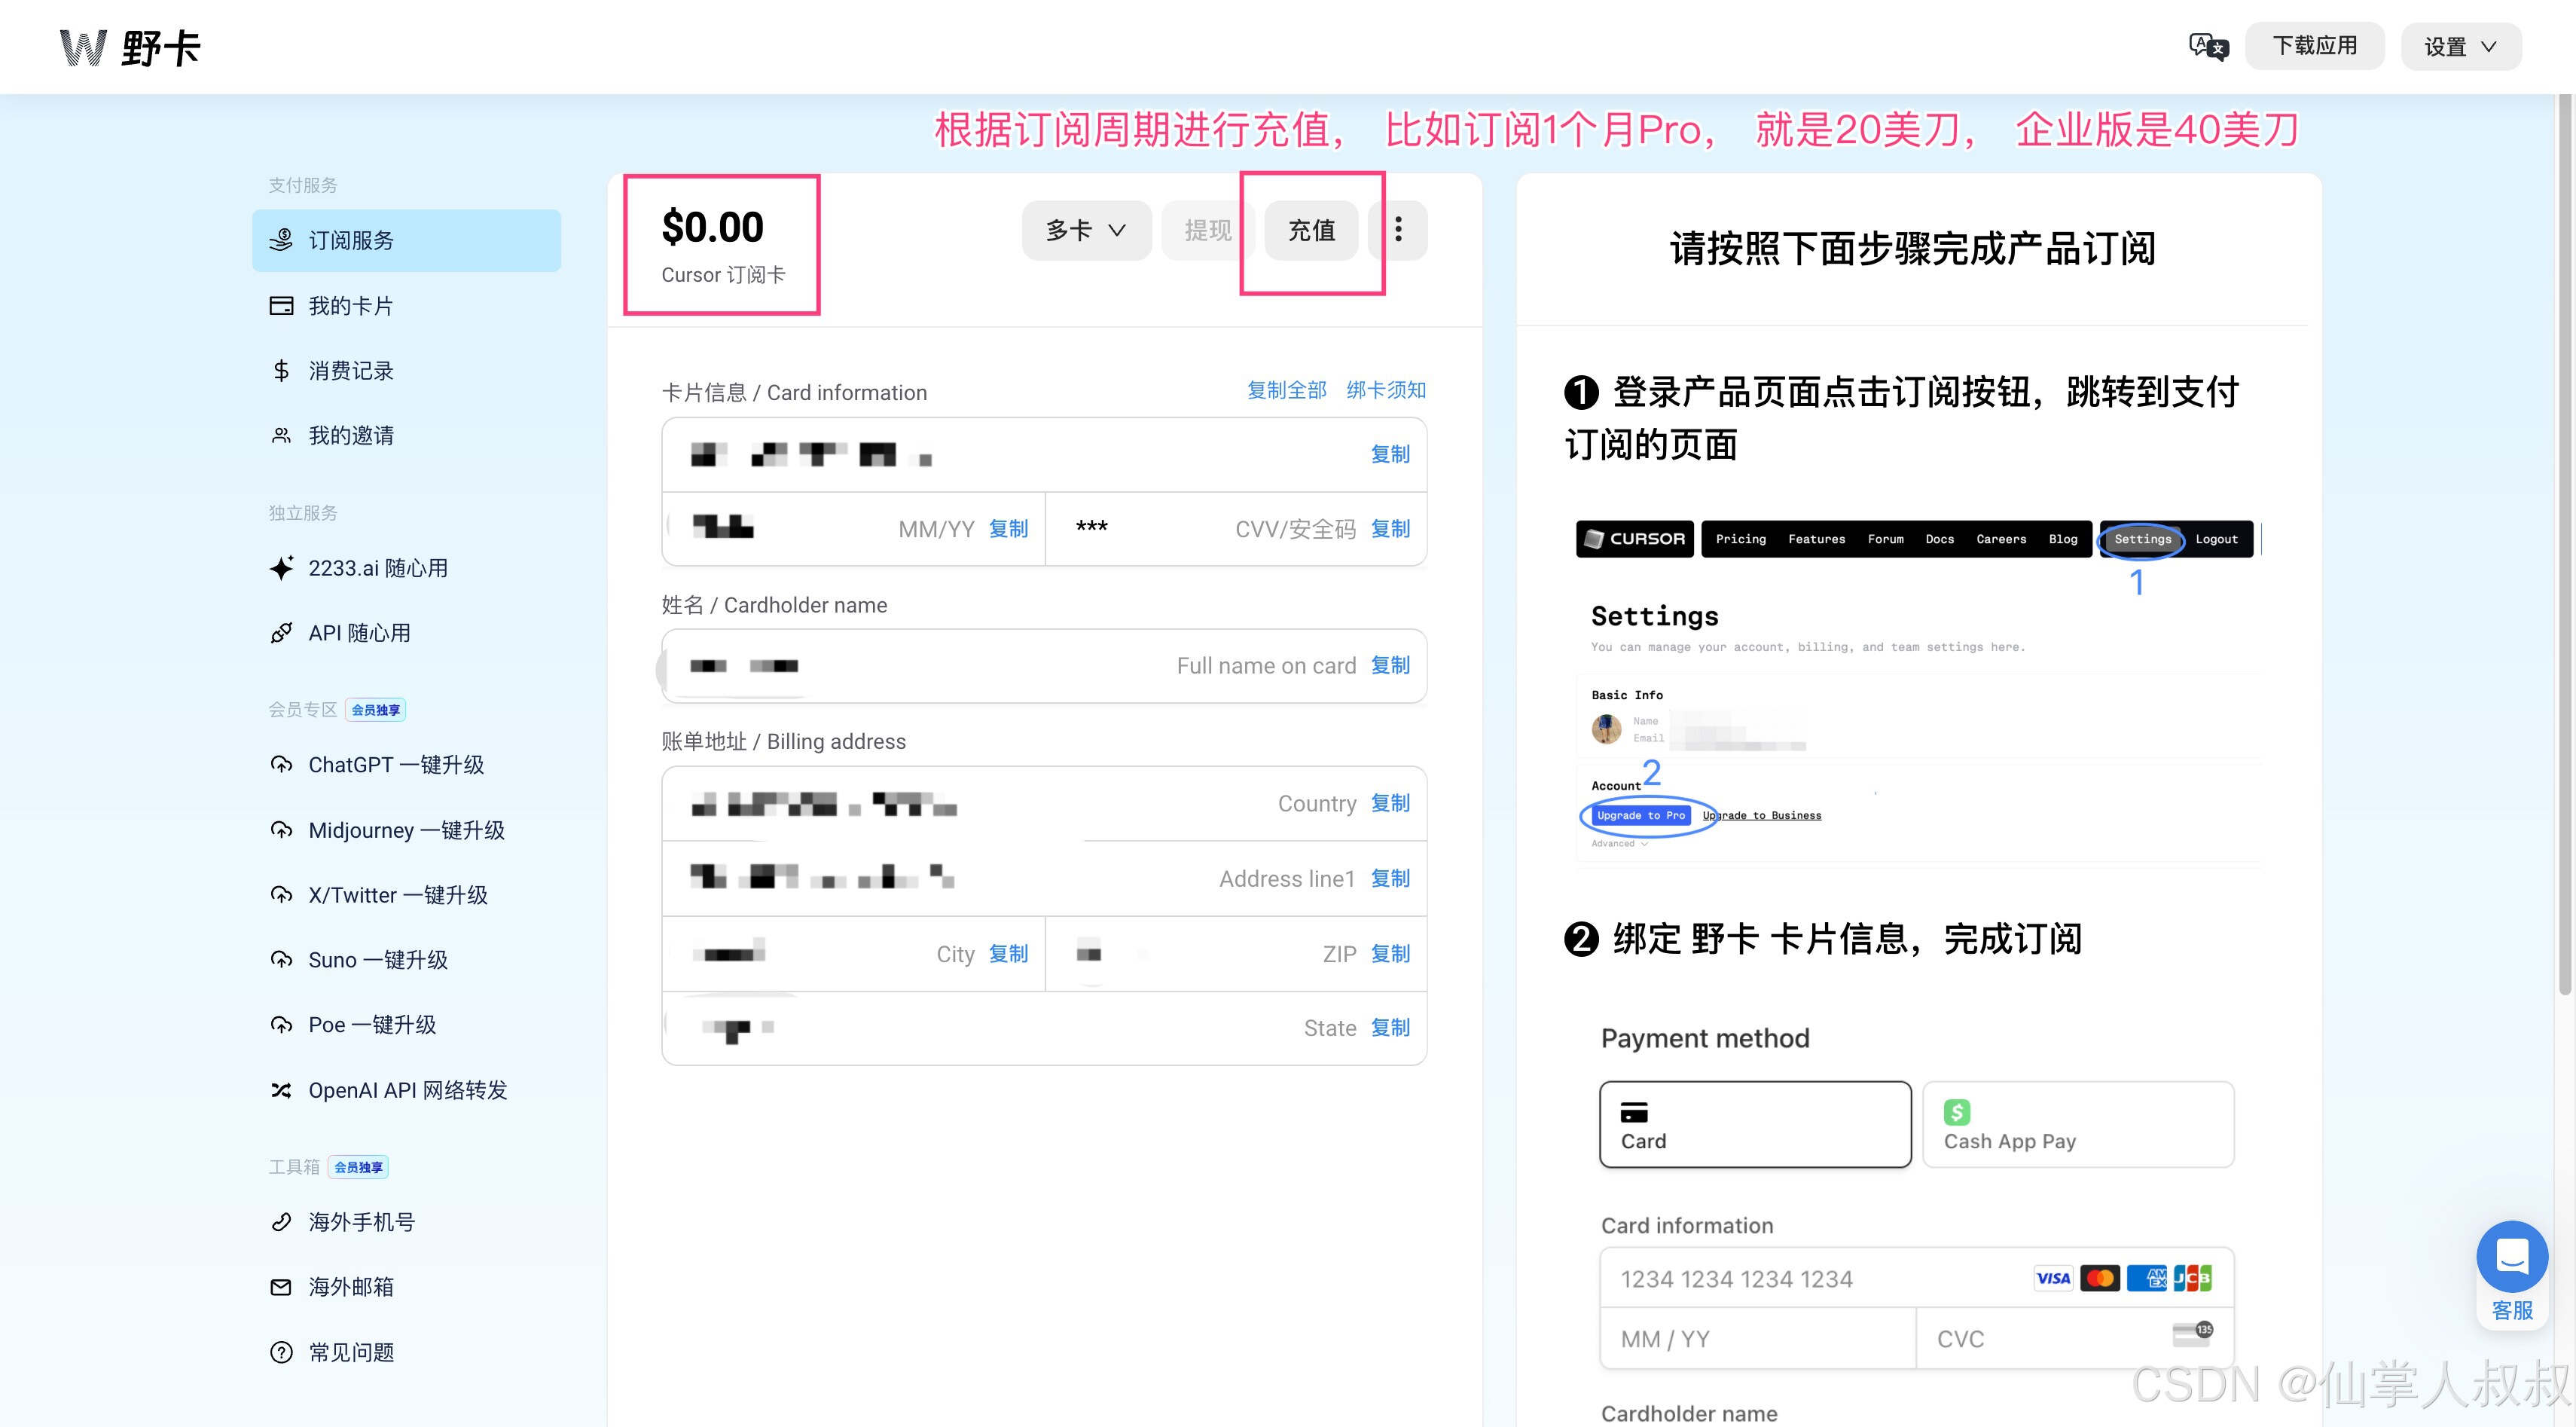
Task: Open 常见问题 FAQ page
Action: coord(350,1352)
